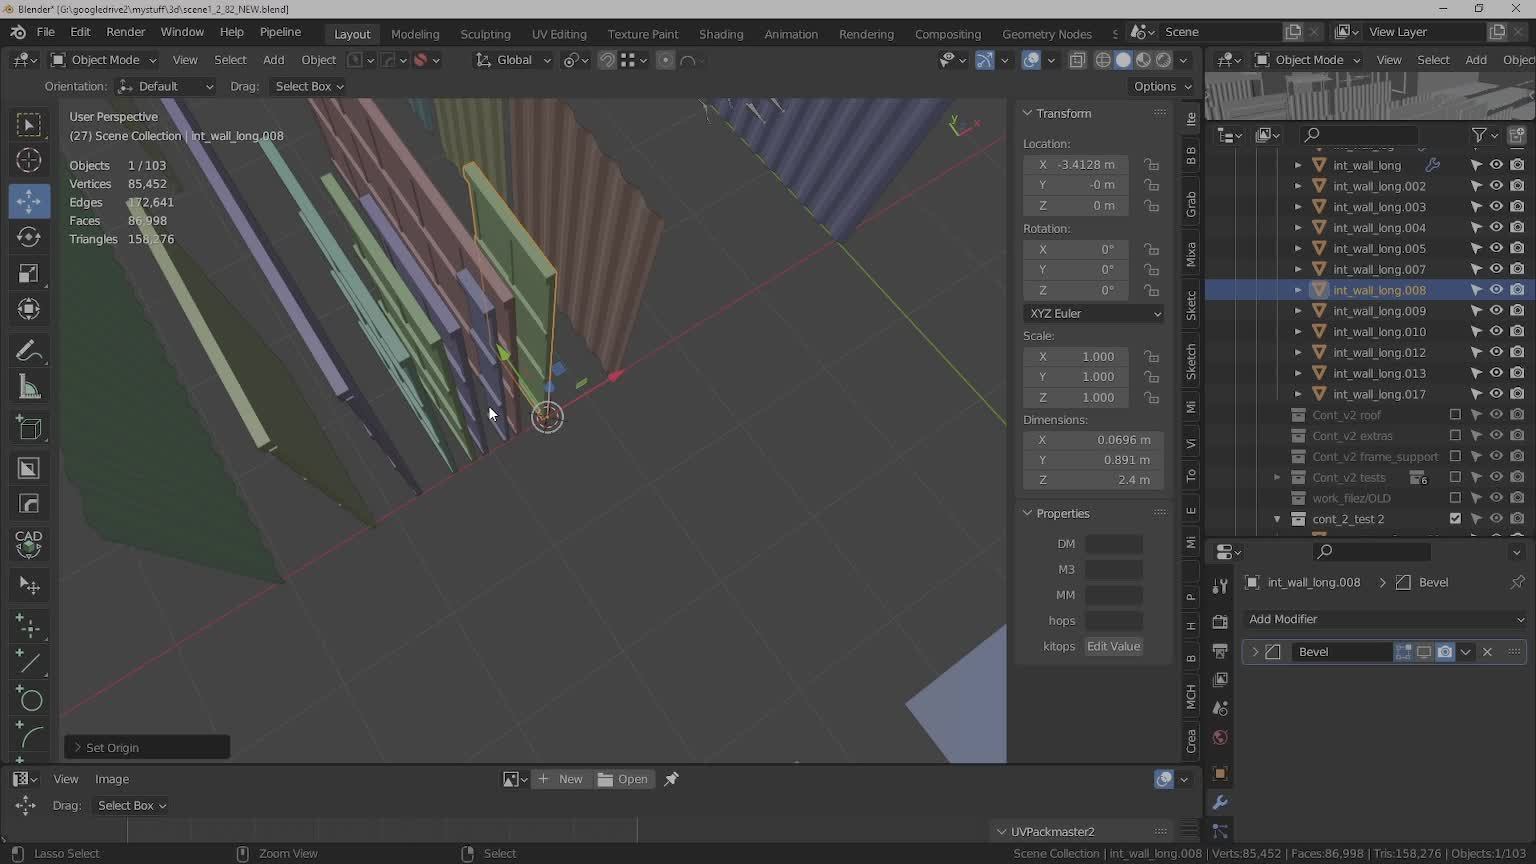The image size is (1536, 864).
Task: Expand the Bevel modifier panel
Action: coord(1255,652)
